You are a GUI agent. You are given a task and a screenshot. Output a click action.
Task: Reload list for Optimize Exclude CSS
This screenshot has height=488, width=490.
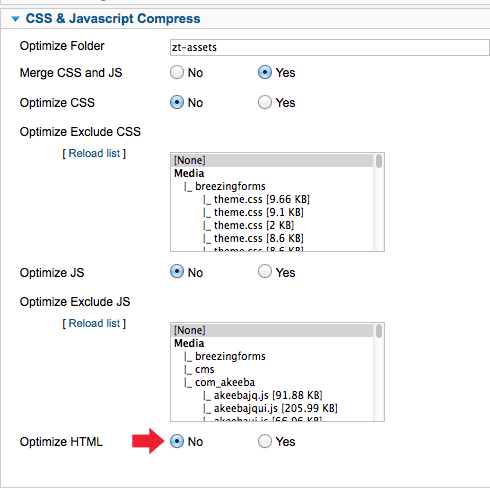94,153
